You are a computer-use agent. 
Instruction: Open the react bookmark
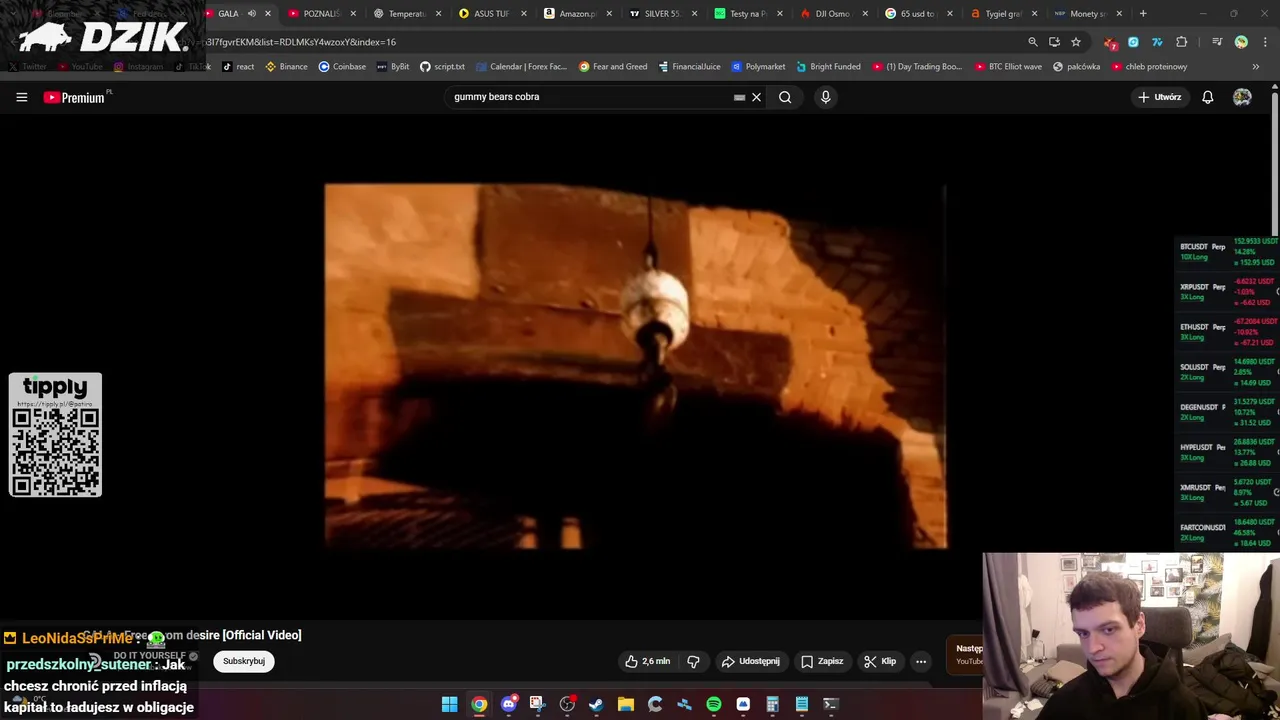click(x=238, y=67)
